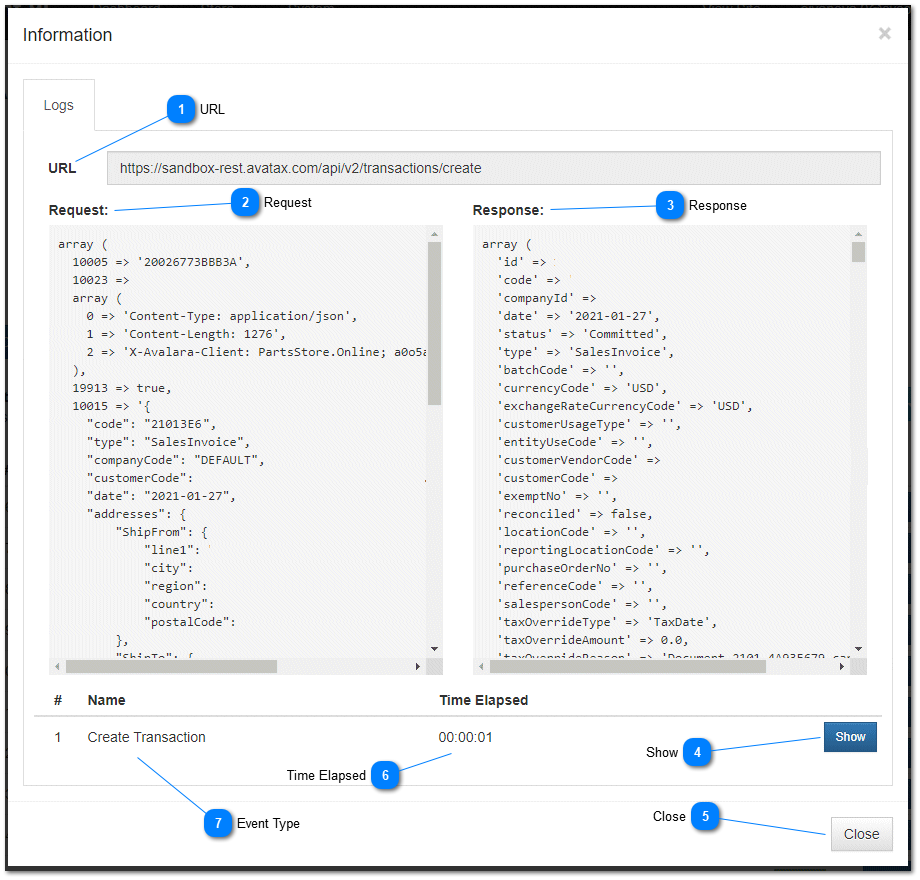Click the Request pane's horizontal scrollbar thumb
This screenshot has width=920, height=880.
coord(171,666)
